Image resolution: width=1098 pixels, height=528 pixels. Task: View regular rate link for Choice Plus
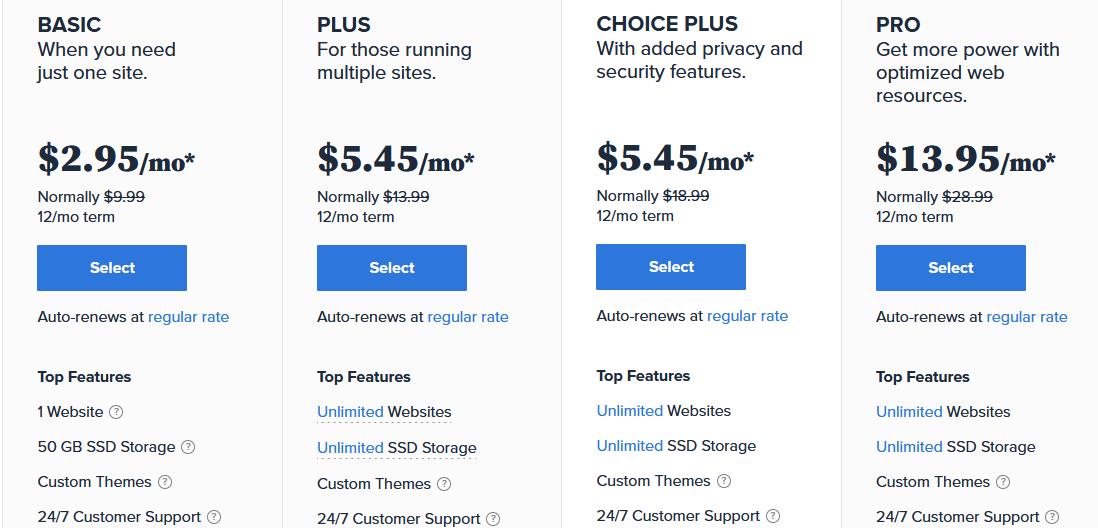pyautogui.click(x=747, y=317)
